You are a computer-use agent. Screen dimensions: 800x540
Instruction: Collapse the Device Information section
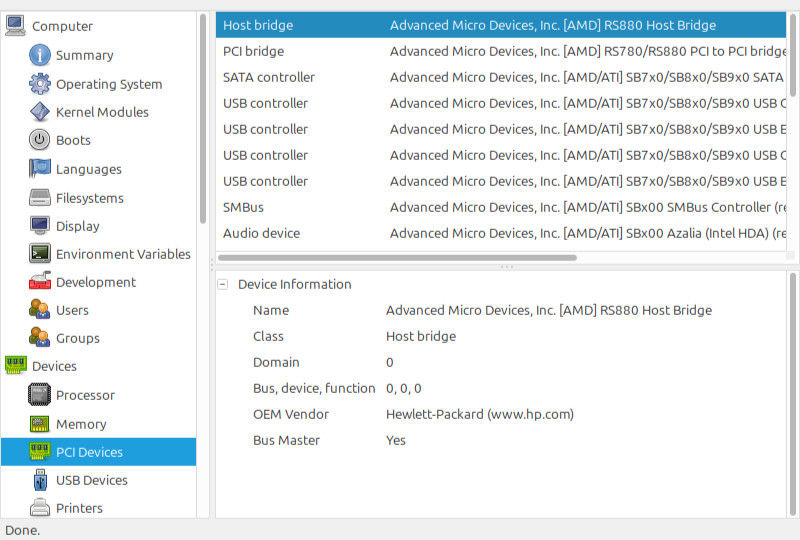(222, 284)
